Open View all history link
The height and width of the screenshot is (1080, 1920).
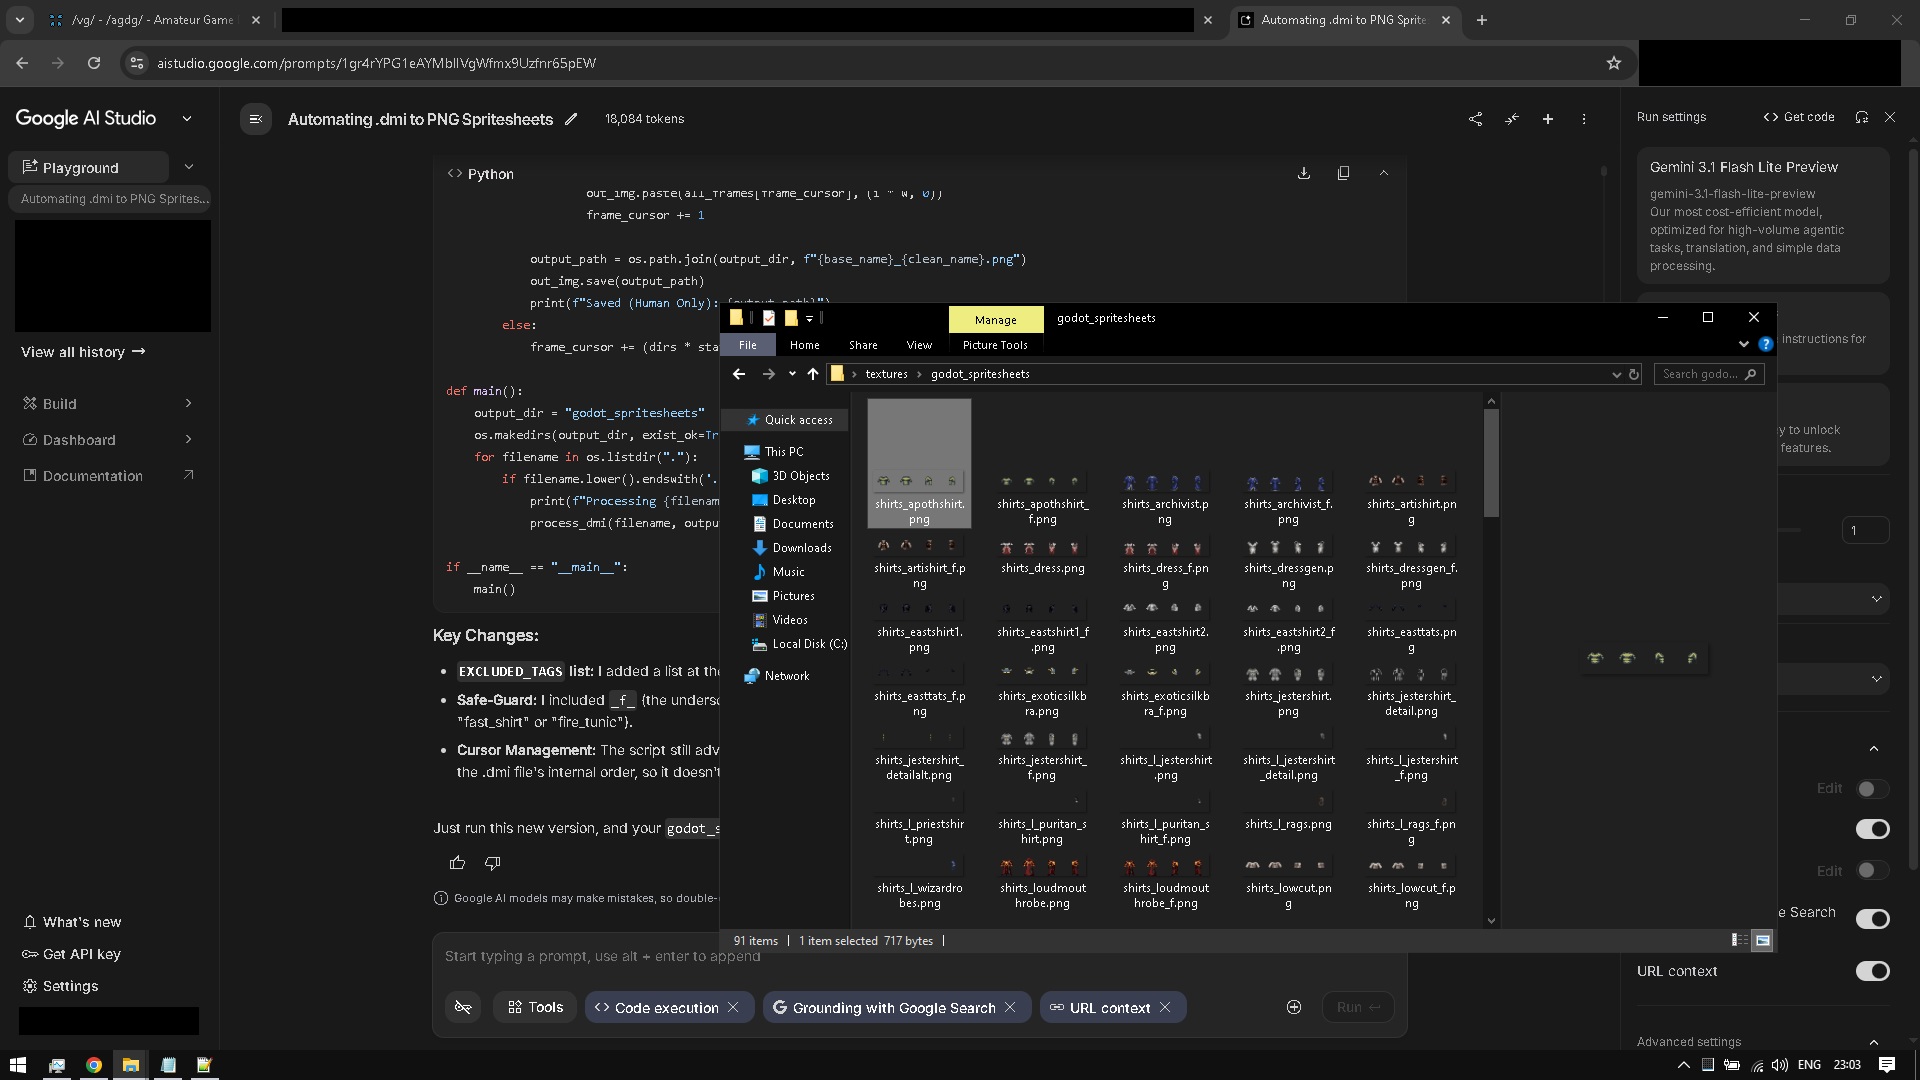(x=83, y=352)
